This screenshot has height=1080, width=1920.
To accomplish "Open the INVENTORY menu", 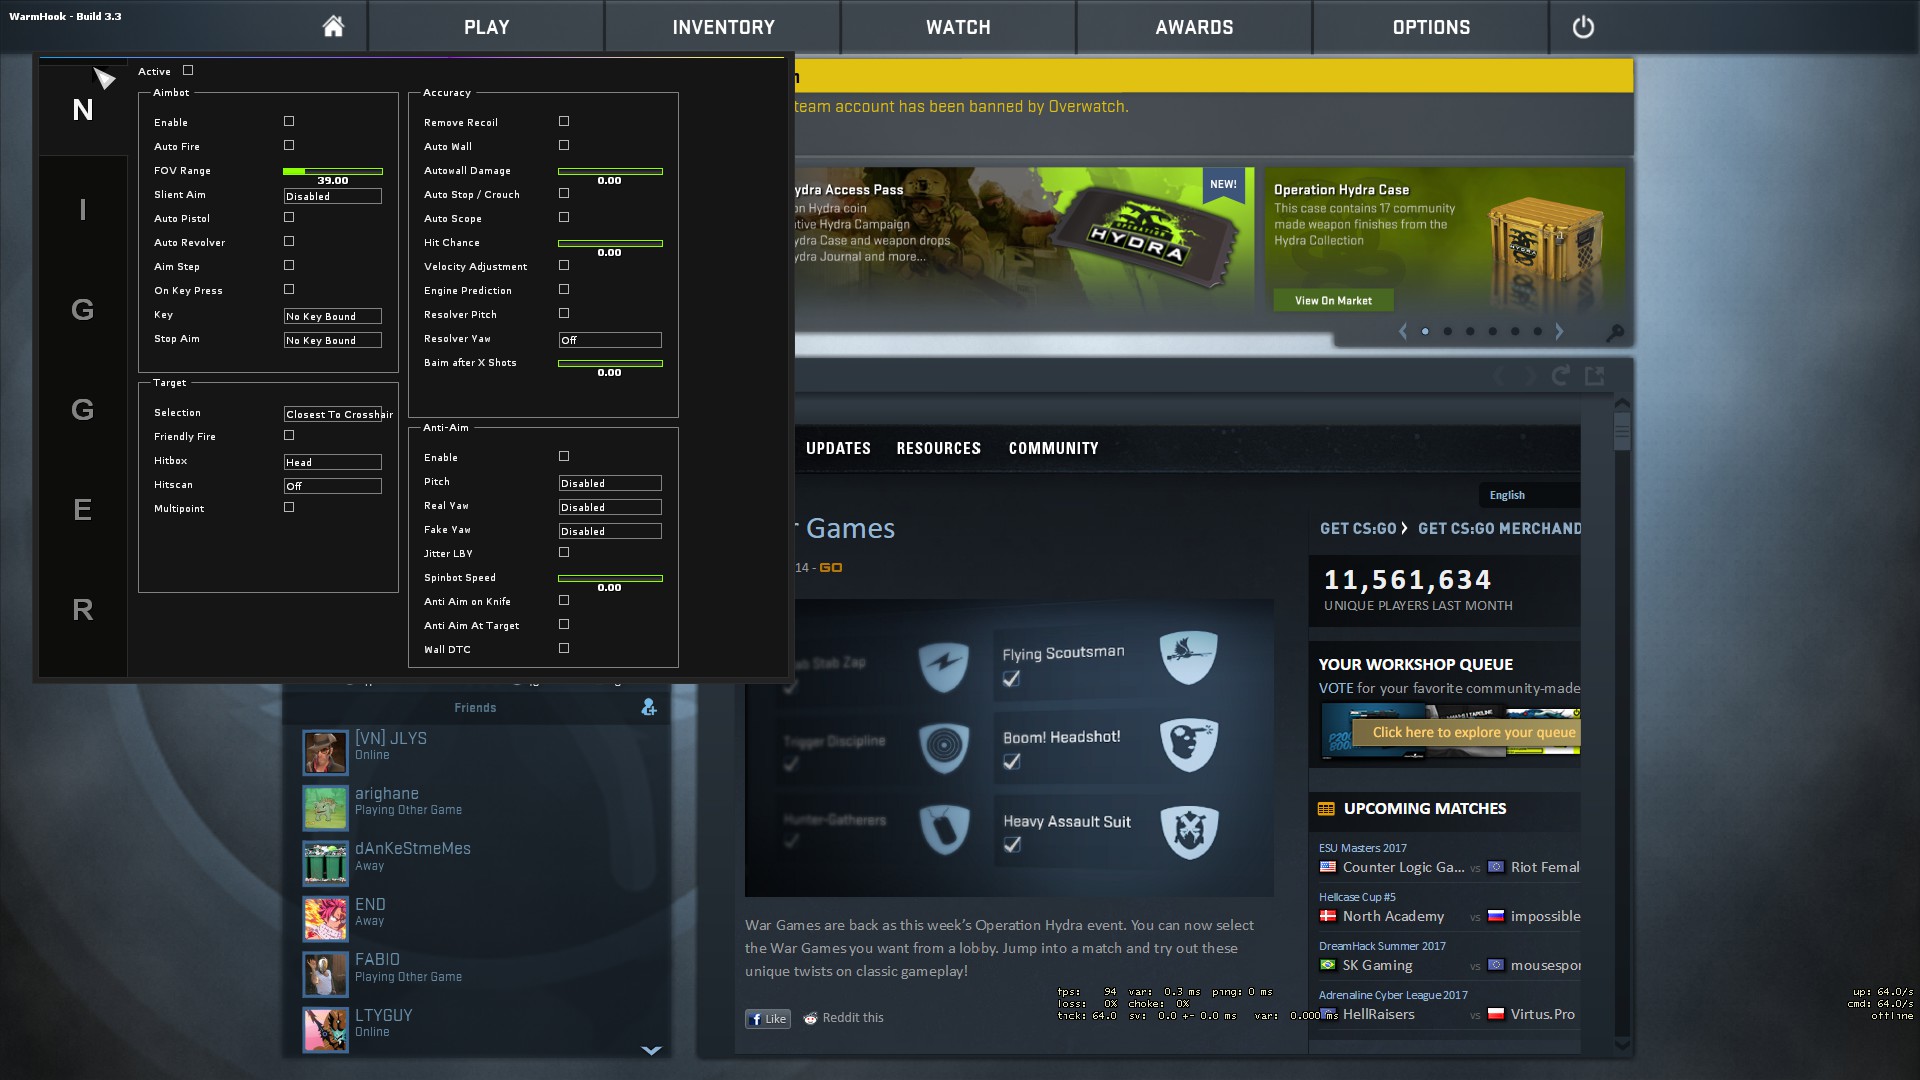I will [x=723, y=27].
